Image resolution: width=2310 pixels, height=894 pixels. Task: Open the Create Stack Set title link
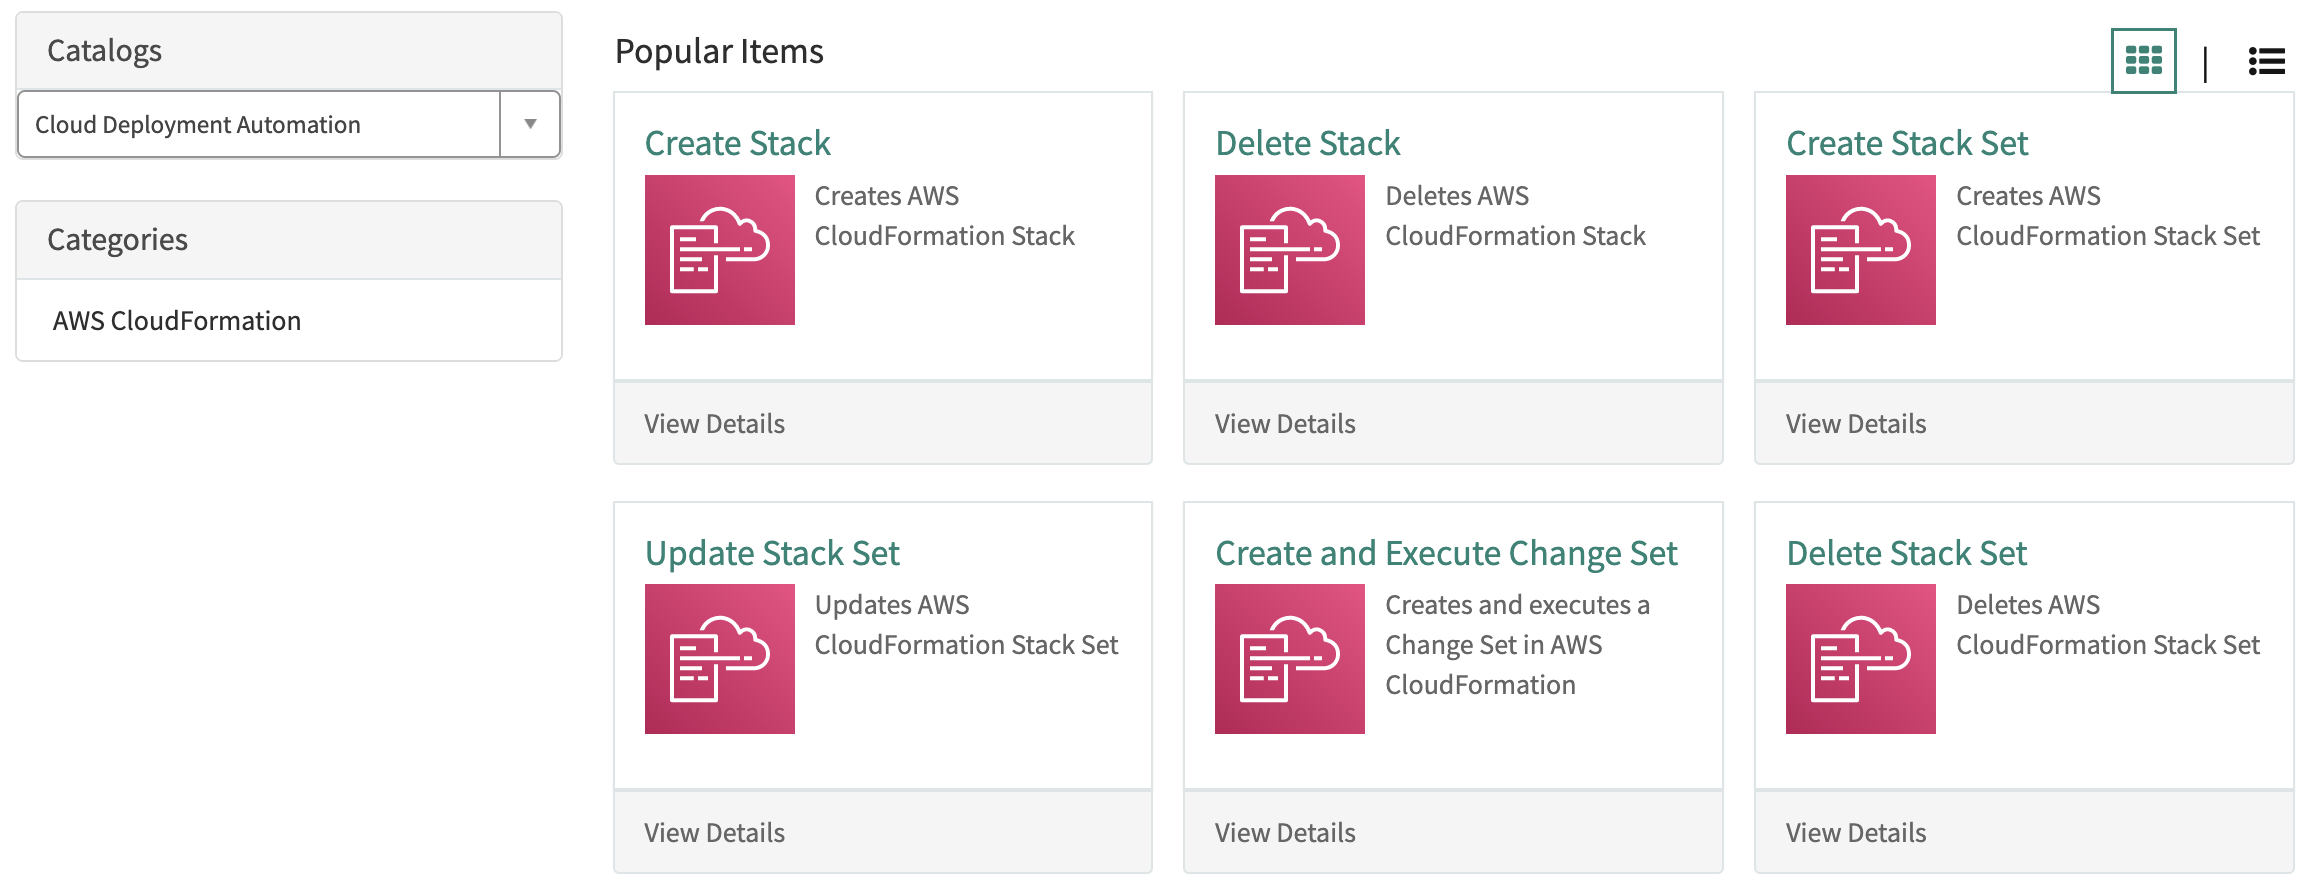1907,143
